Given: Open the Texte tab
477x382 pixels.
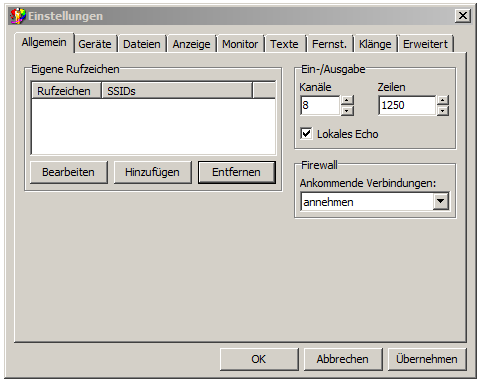Looking at the screenshot, I should pos(285,44).
